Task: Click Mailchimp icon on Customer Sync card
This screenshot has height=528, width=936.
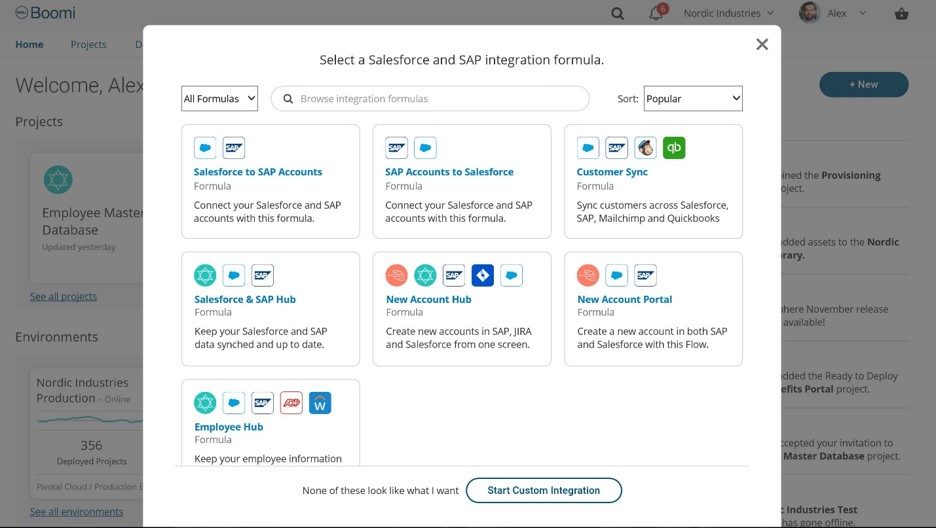Action: pyautogui.click(x=645, y=148)
